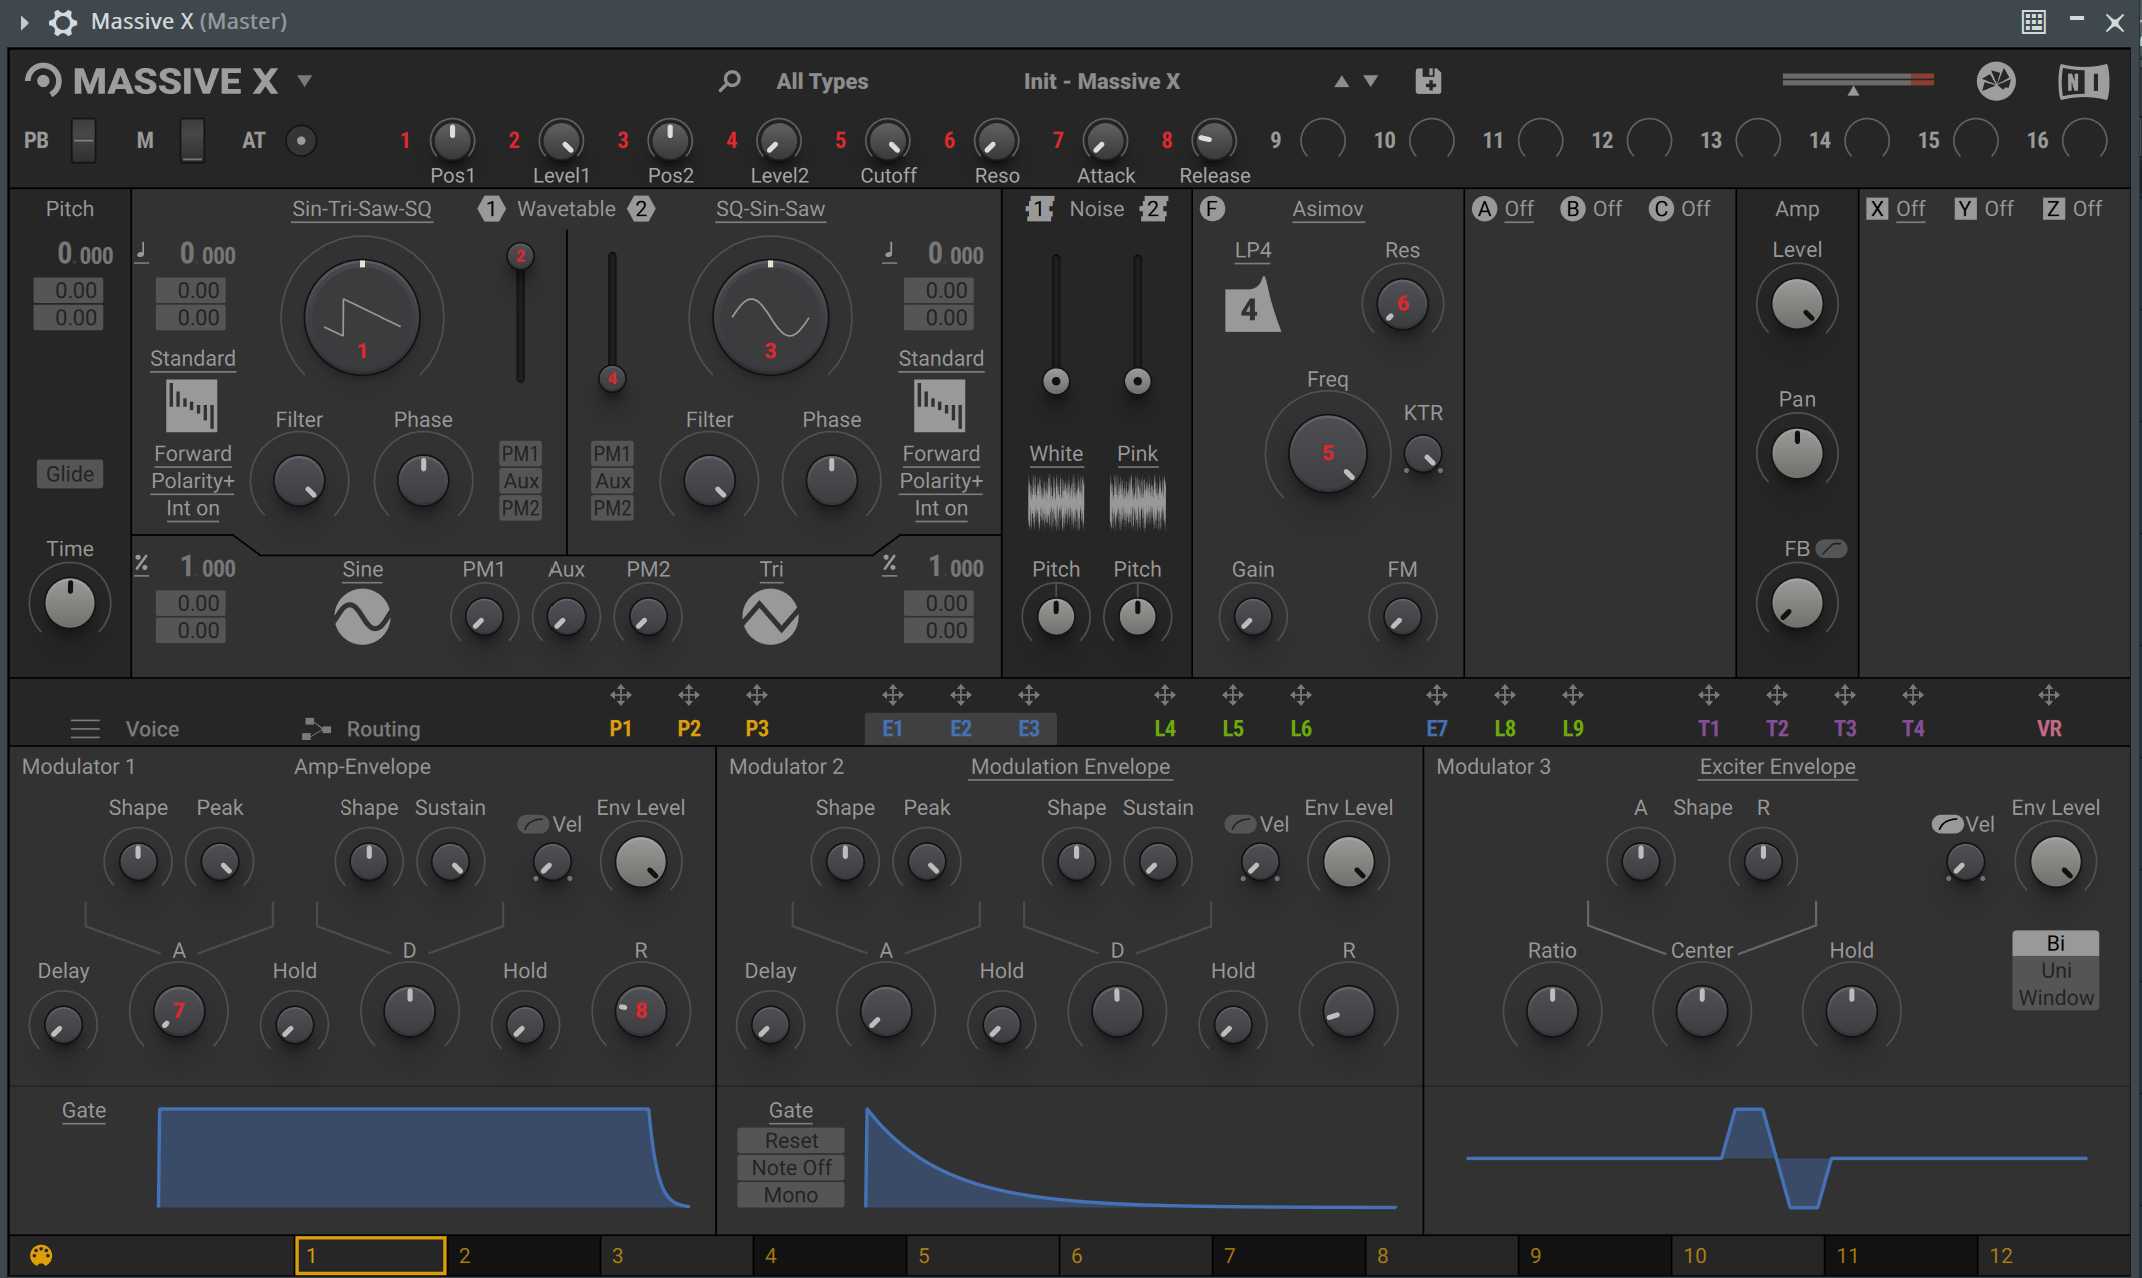Click Window mode in exciter envelope
2142x1278 pixels.
pyautogui.click(x=2056, y=997)
